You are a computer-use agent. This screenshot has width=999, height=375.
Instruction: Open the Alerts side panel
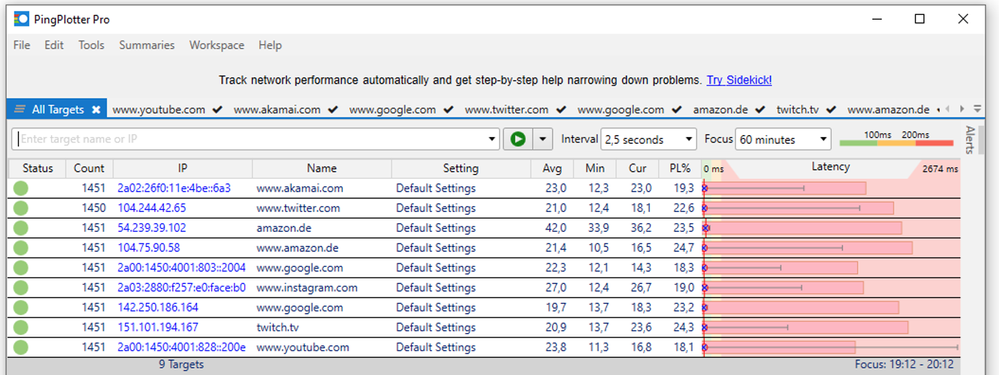tap(970, 140)
